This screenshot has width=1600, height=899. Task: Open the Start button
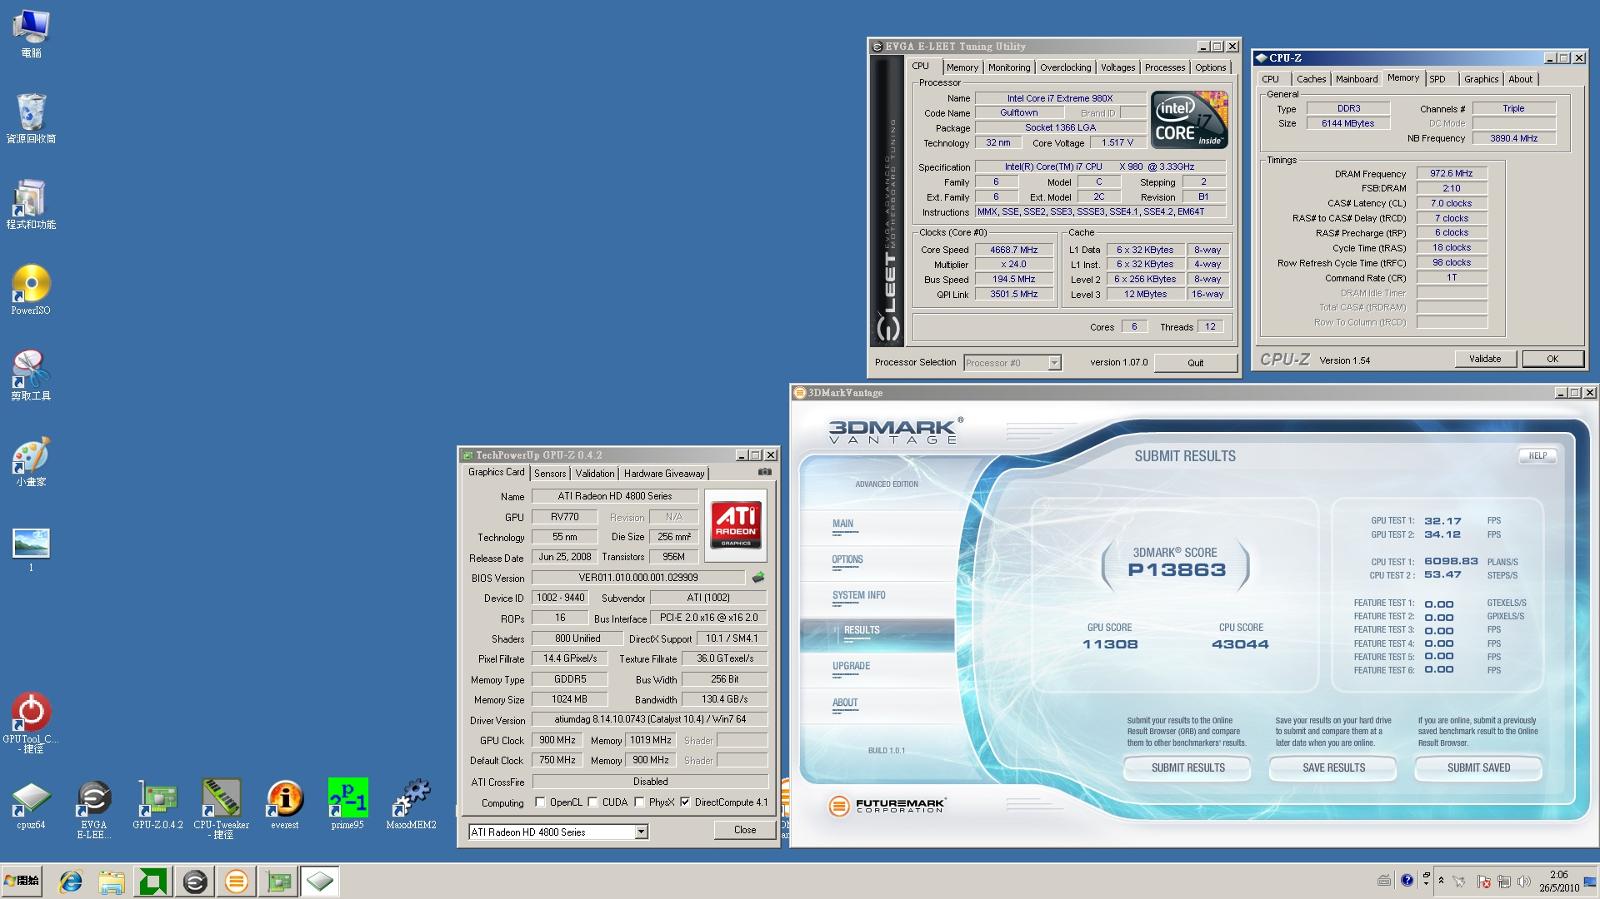pyautogui.click(x=21, y=881)
